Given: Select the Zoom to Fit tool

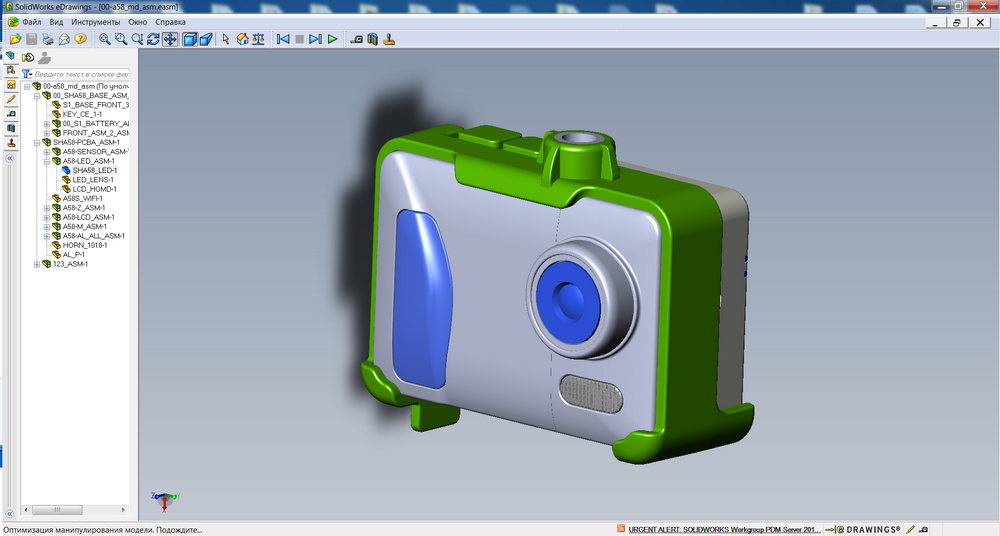Looking at the screenshot, I should (105, 40).
